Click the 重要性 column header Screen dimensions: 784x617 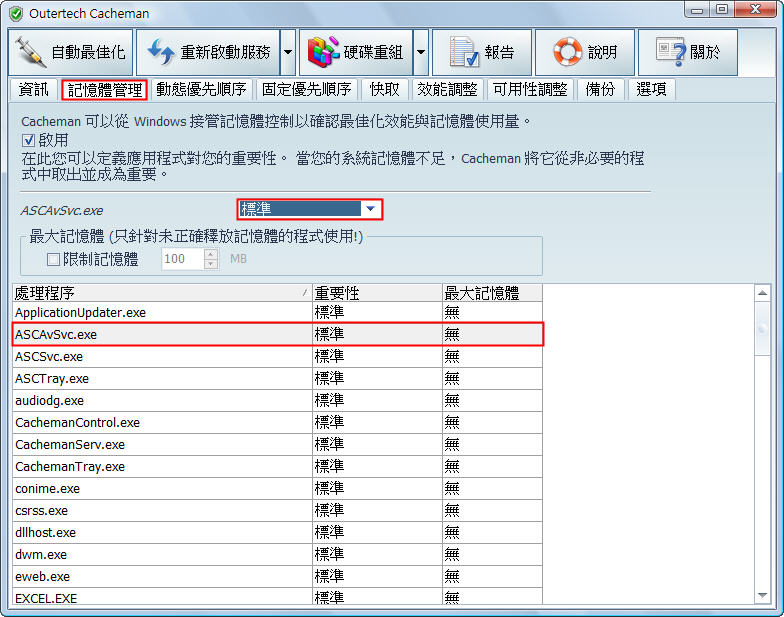coord(376,292)
